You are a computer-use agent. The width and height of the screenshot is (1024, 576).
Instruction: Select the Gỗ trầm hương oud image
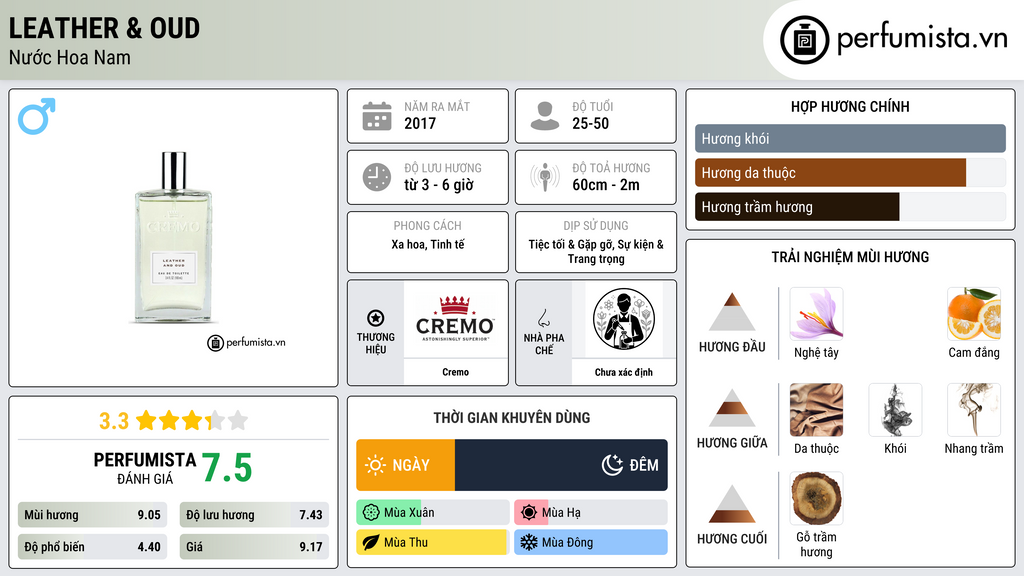coord(816,499)
